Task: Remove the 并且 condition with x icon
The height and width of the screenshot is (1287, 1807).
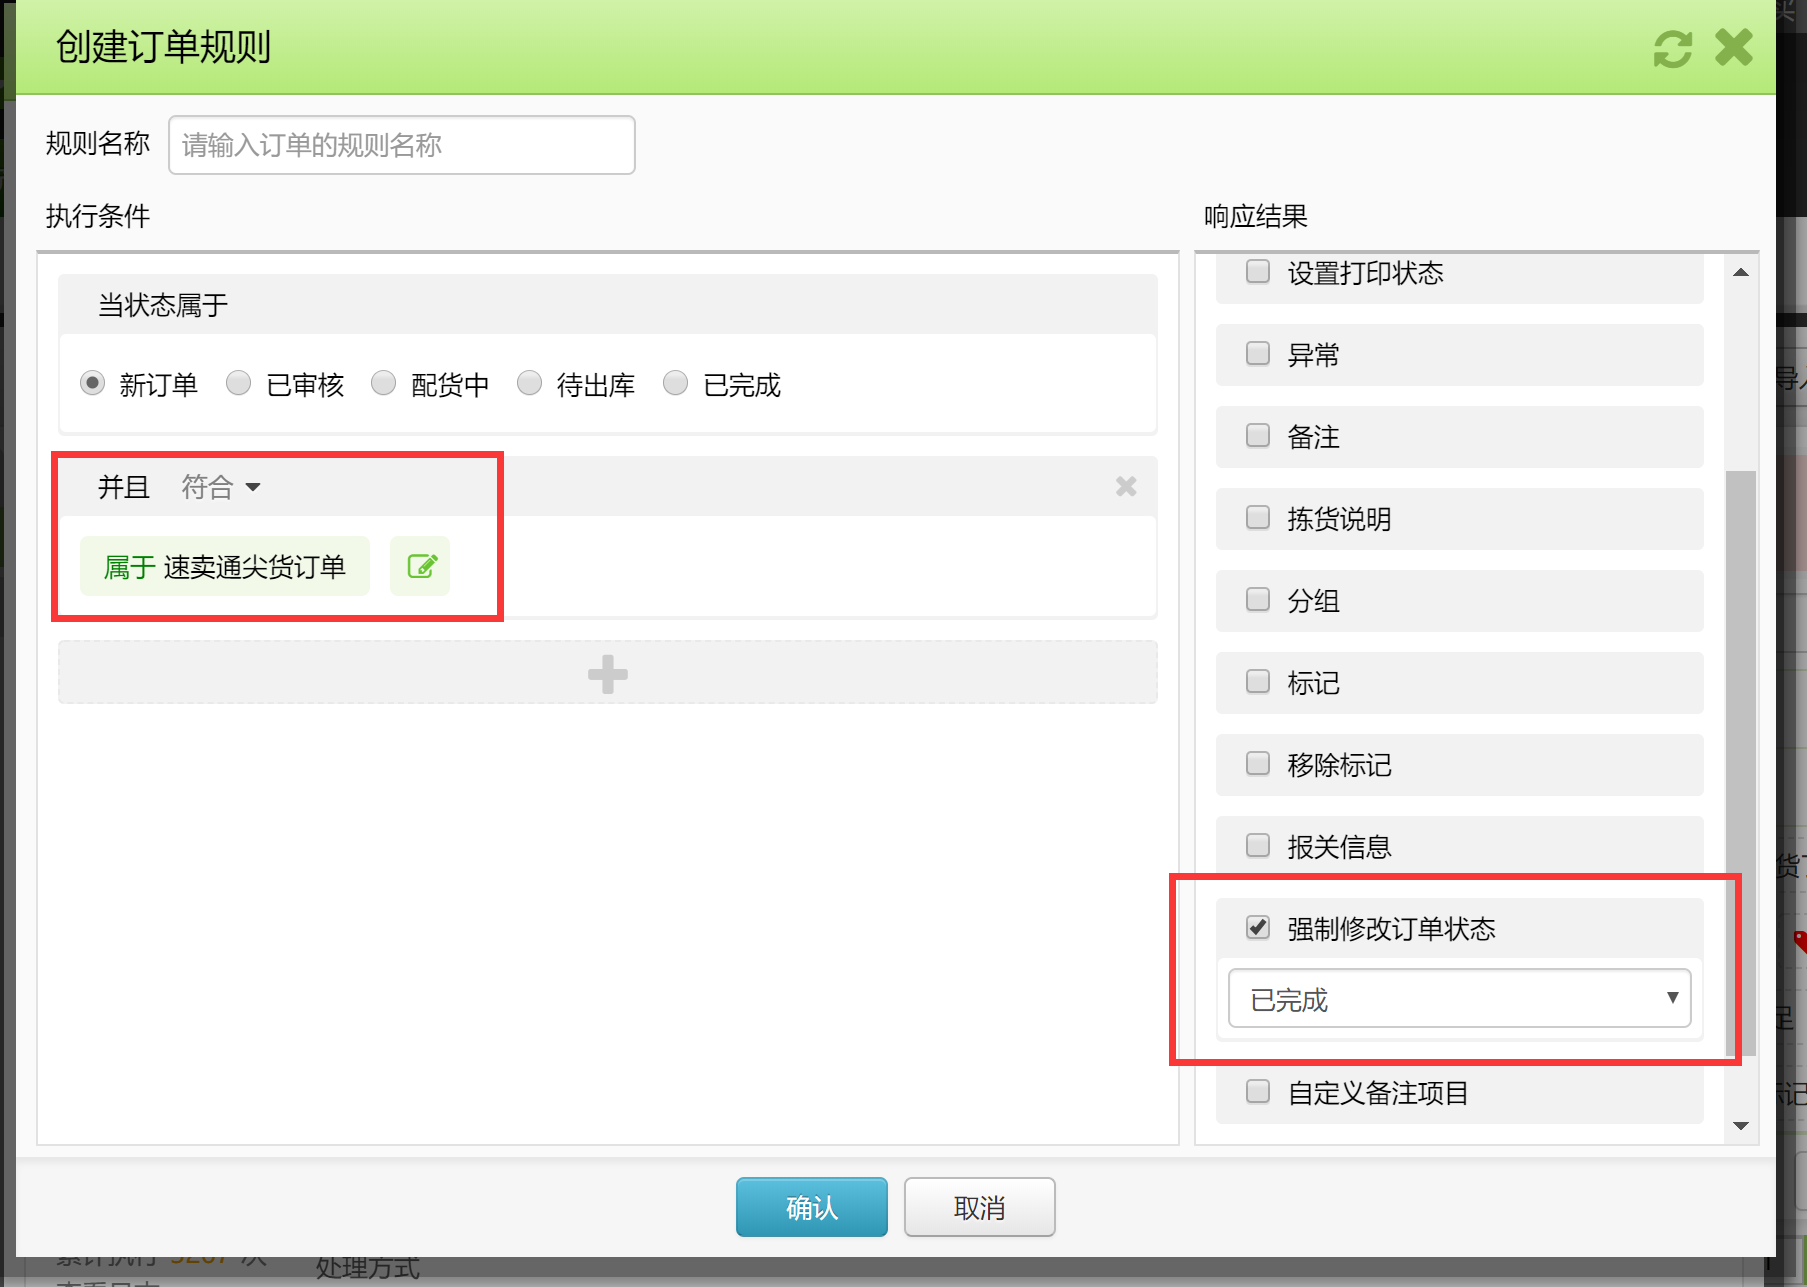Action: [1126, 486]
